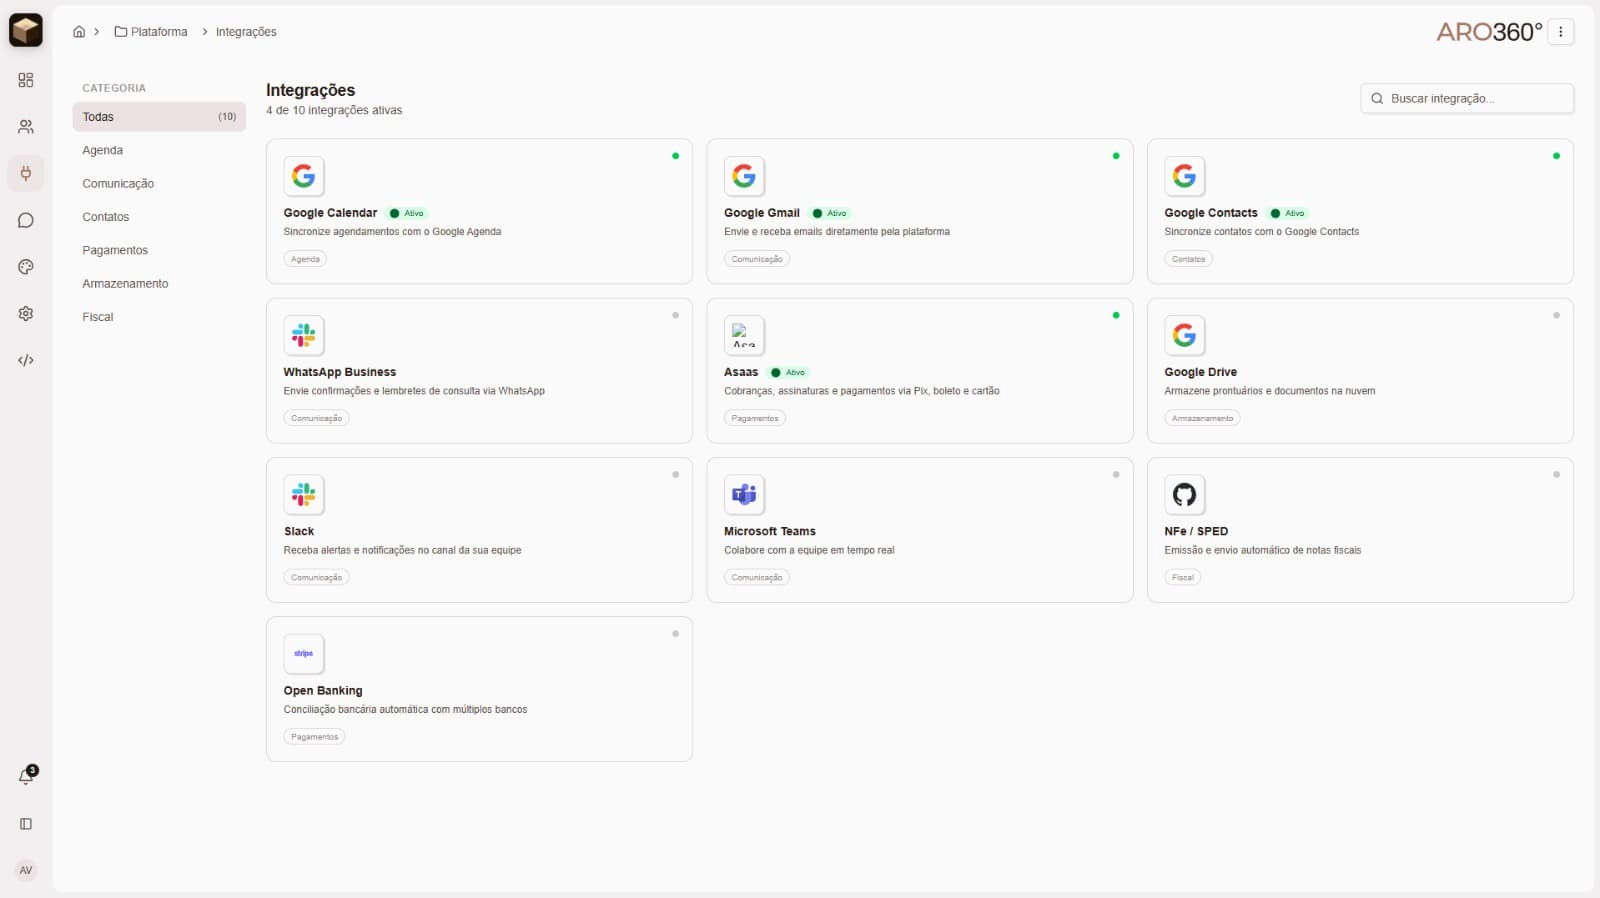Screen dimensions: 1600x898
Task: Open the Microsoft Teams card title
Action: pyautogui.click(x=770, y=531)
